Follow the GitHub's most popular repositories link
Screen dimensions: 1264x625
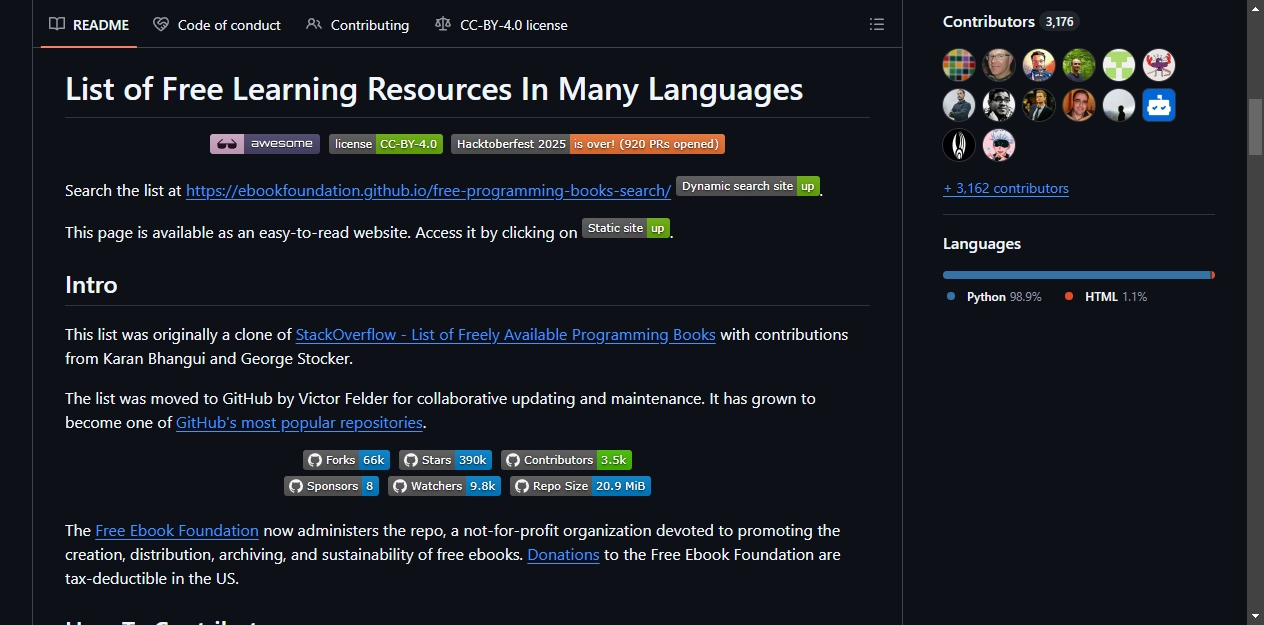(x=299, y=422)
